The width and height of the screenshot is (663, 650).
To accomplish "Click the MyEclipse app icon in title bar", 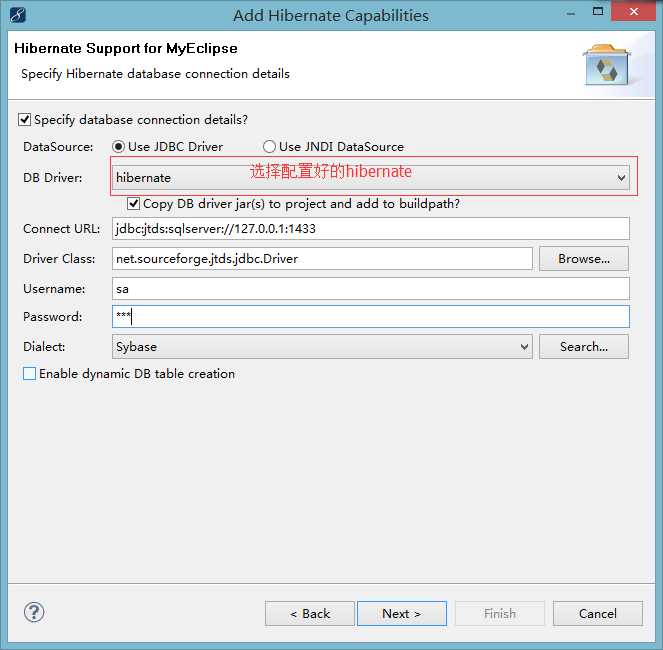I will click(18, 15).
